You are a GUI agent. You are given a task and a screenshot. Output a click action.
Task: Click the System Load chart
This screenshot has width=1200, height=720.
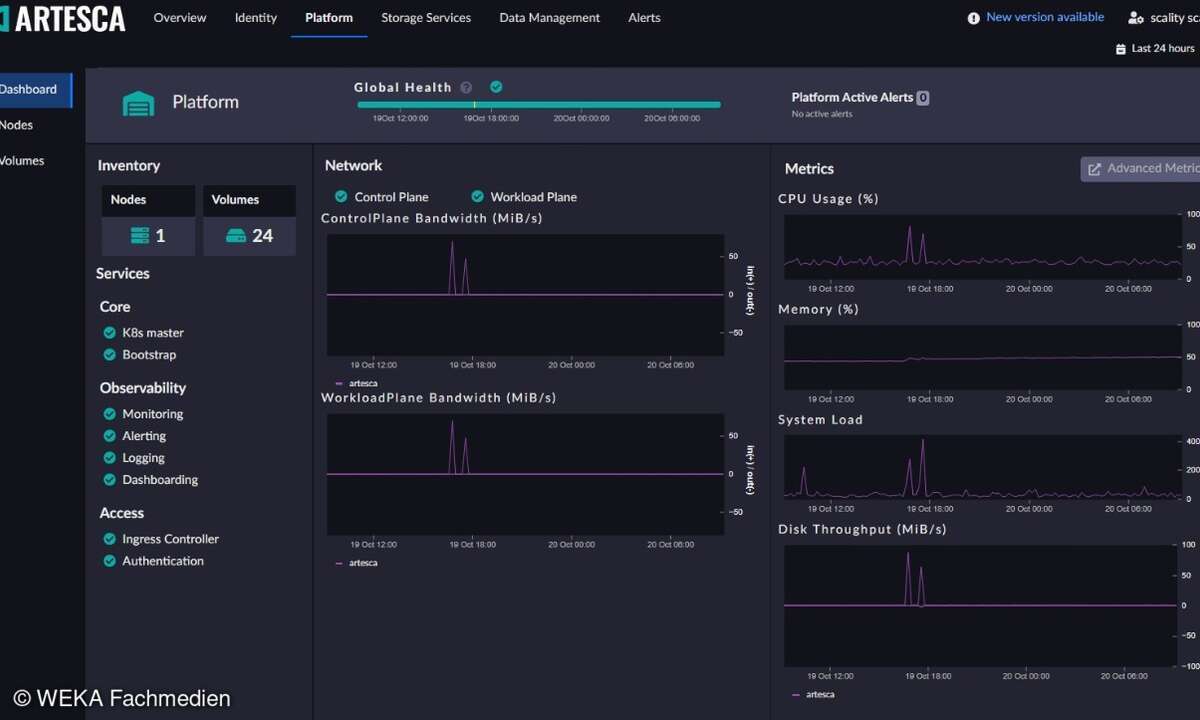(982, 467)
